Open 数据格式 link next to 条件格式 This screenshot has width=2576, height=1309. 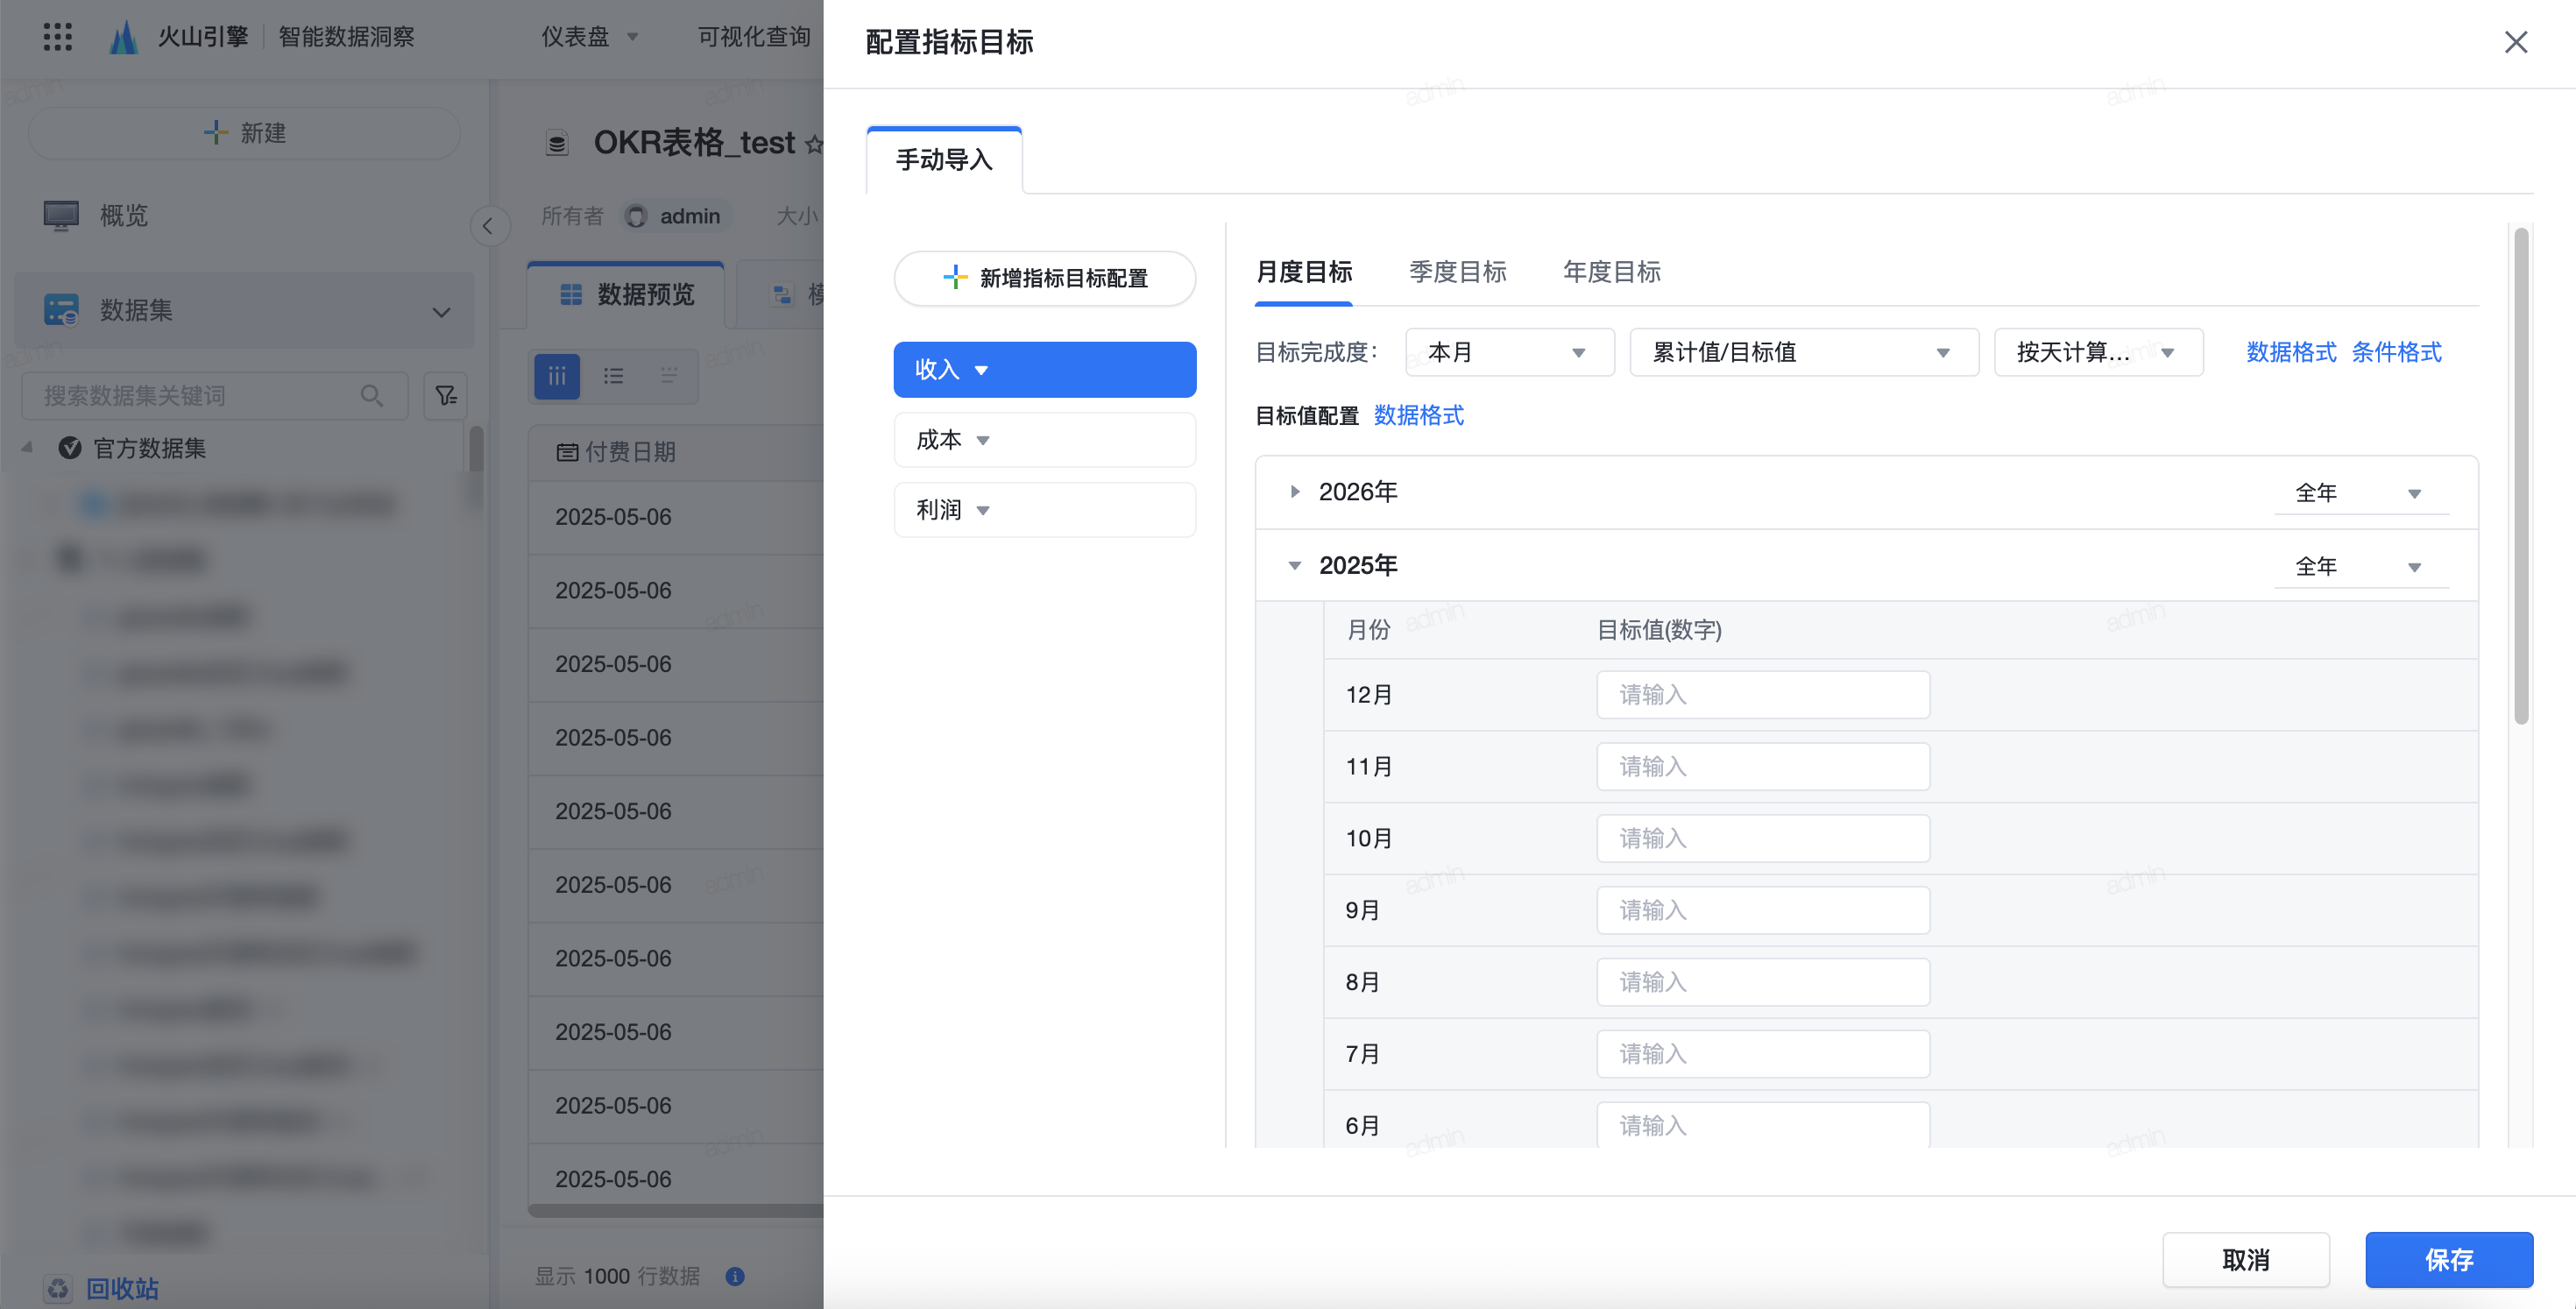coord(2291,352)
